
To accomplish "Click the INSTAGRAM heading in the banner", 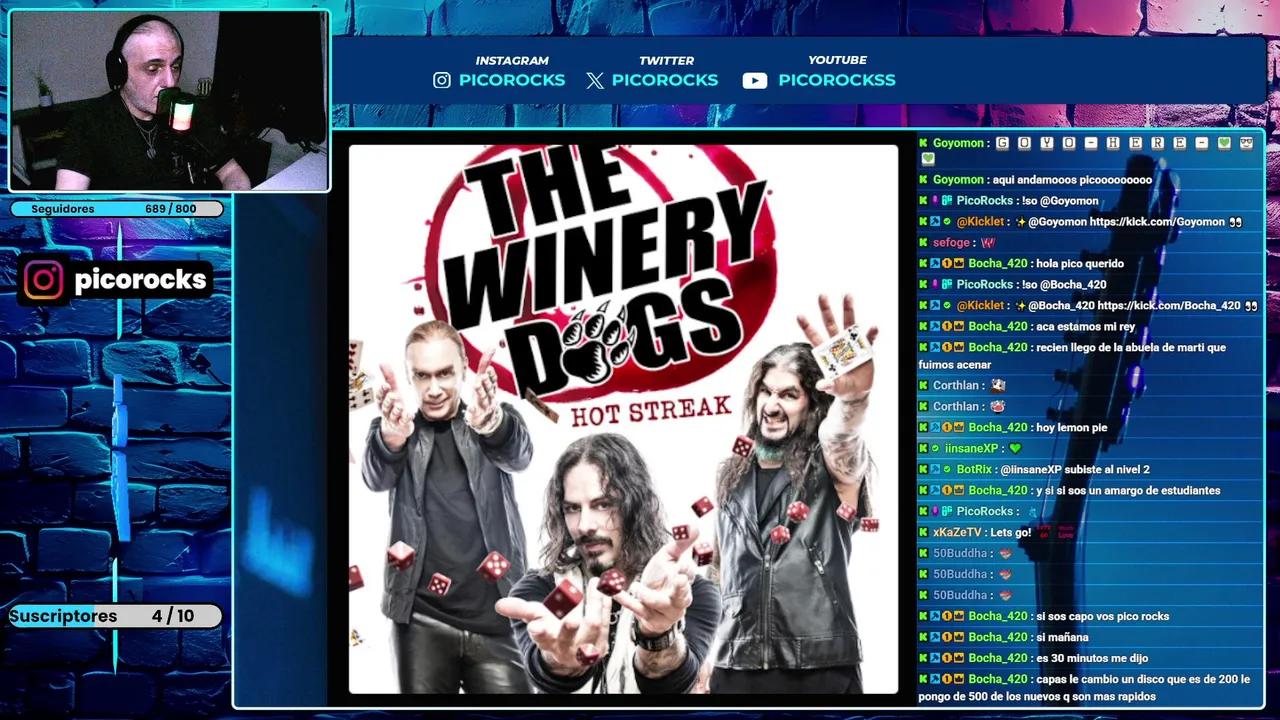I will (x=512, y=61).
